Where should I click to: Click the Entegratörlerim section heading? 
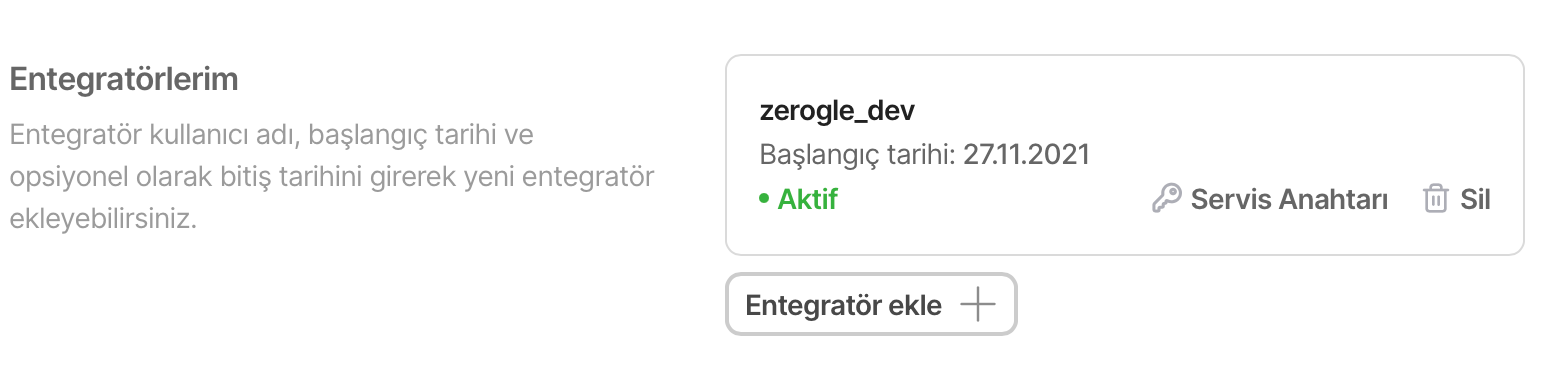(x=124, y=80)
